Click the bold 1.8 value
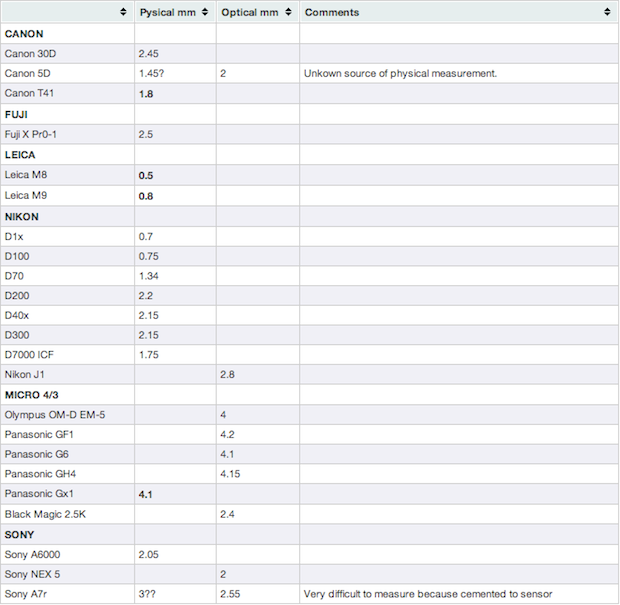 coord(146,94)
